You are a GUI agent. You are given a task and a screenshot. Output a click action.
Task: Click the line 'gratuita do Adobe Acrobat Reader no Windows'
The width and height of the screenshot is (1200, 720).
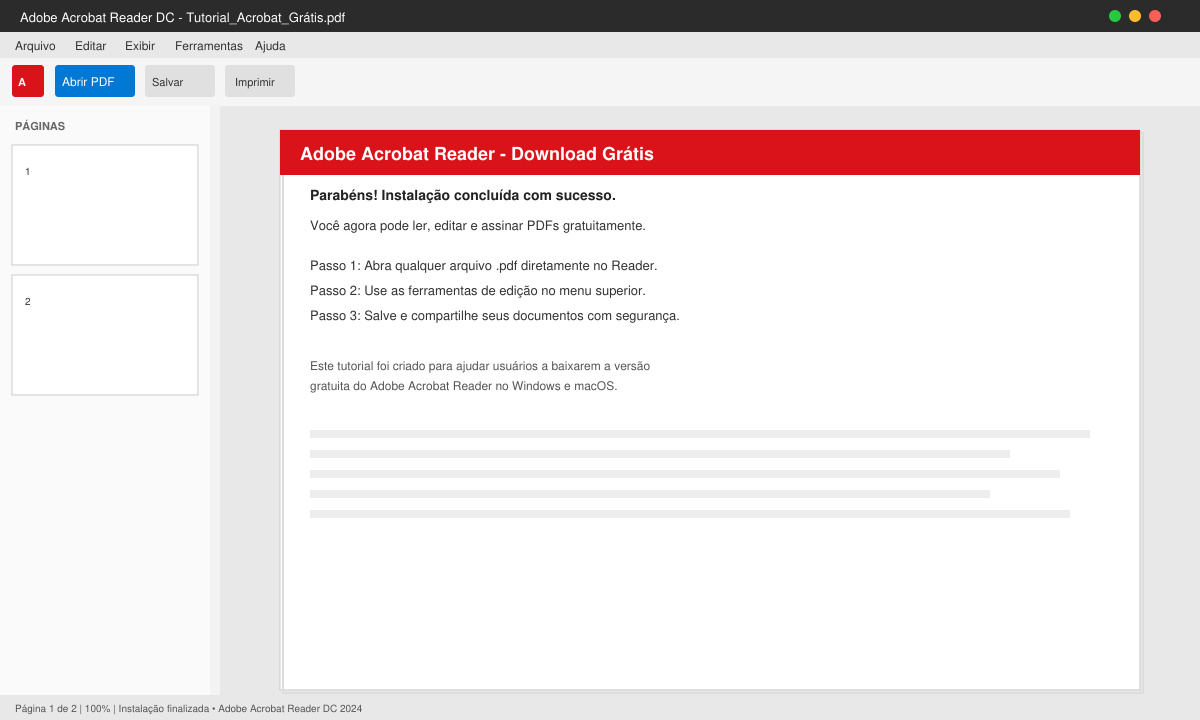point(464,386)
